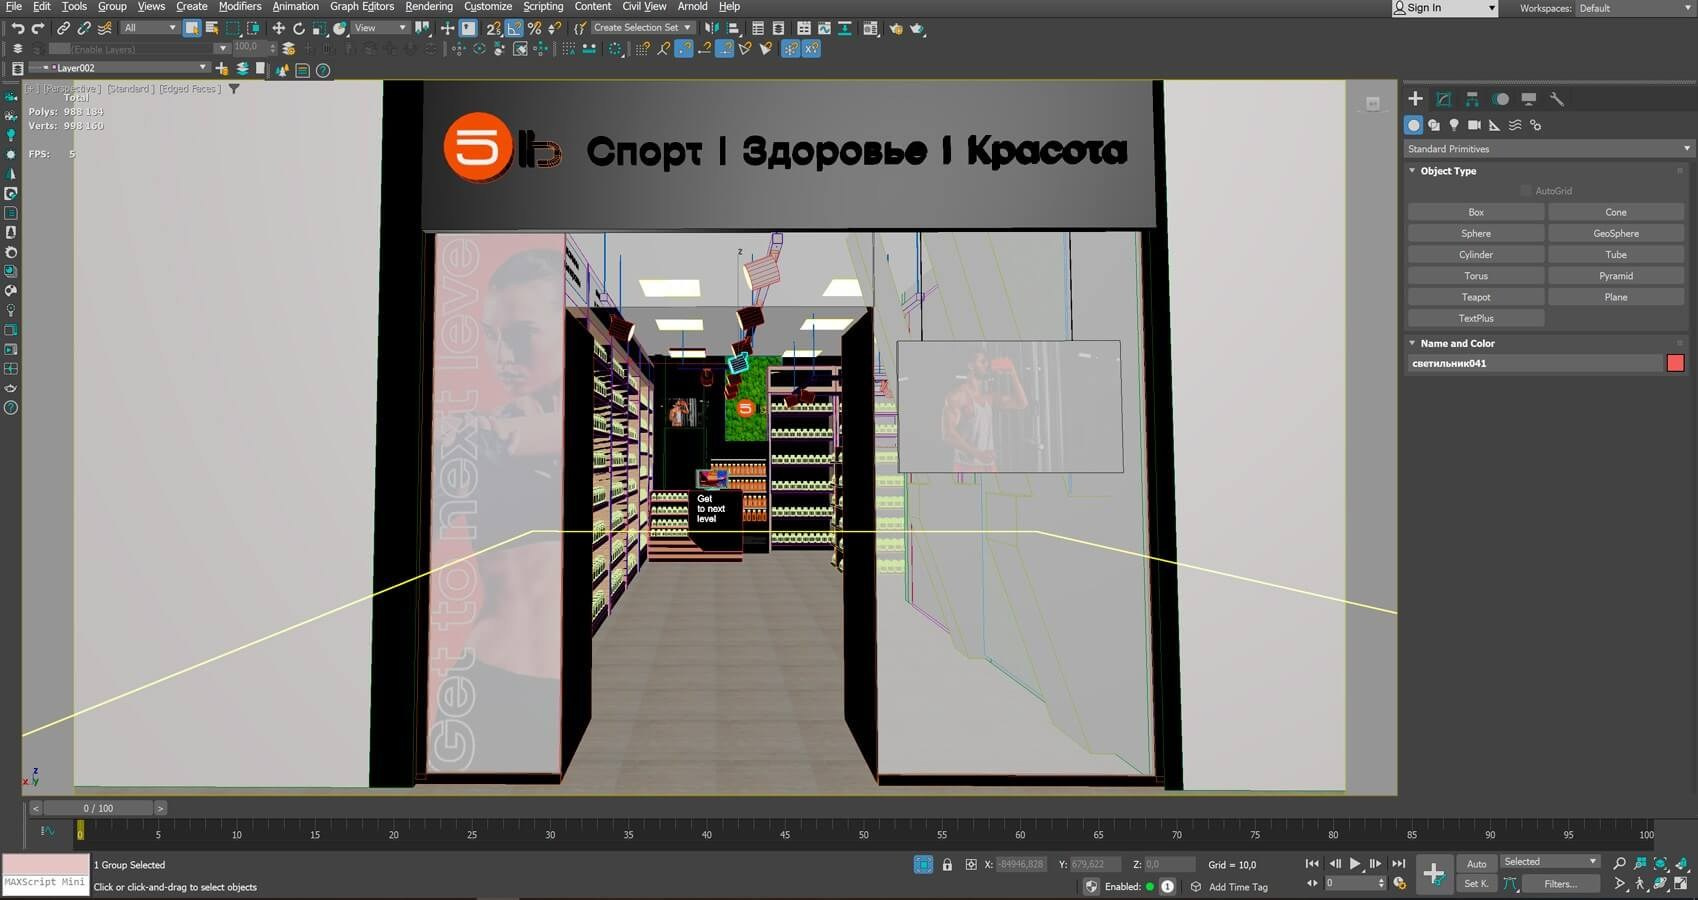Switch to Cameras category icon
This screenshot has height=900, width=1698.
tap(1474, 125)
